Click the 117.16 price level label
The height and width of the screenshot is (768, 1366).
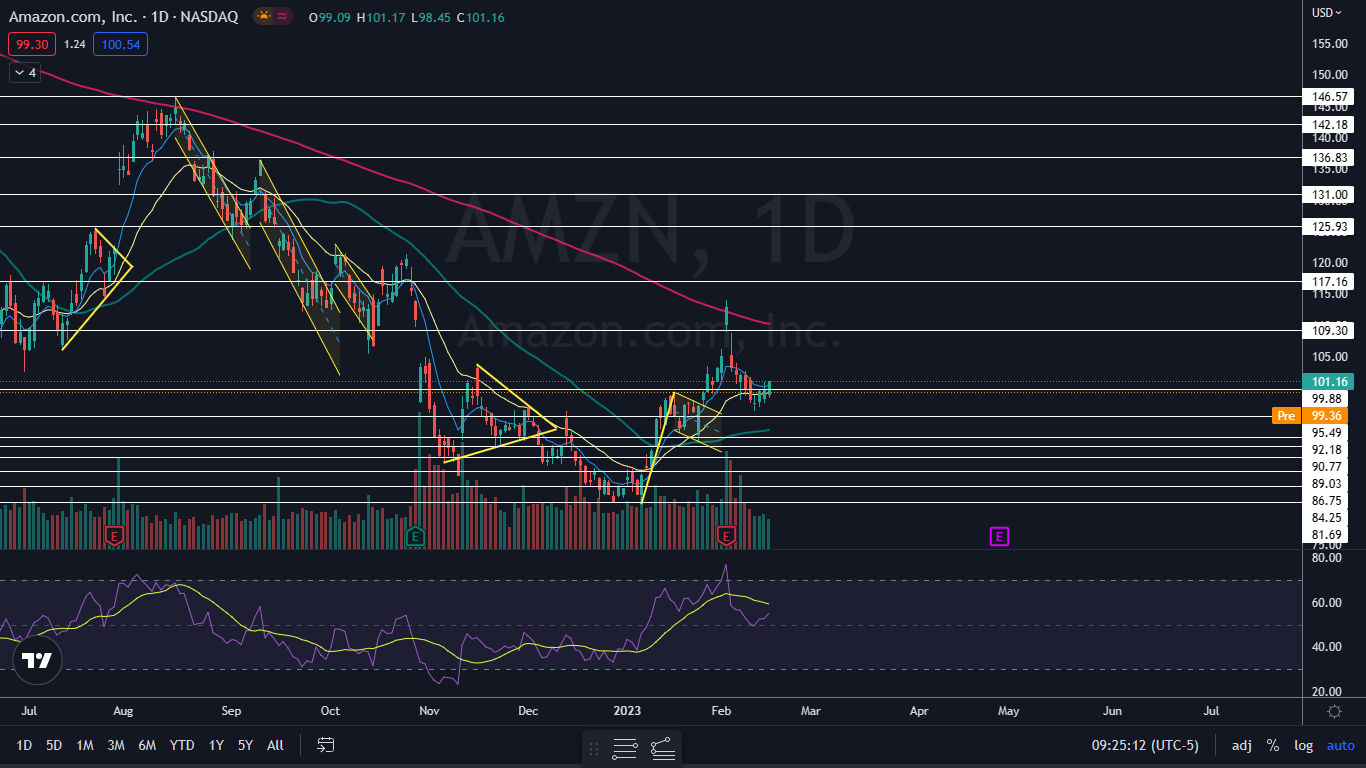pyautogui.click(x=1327, y=281)
